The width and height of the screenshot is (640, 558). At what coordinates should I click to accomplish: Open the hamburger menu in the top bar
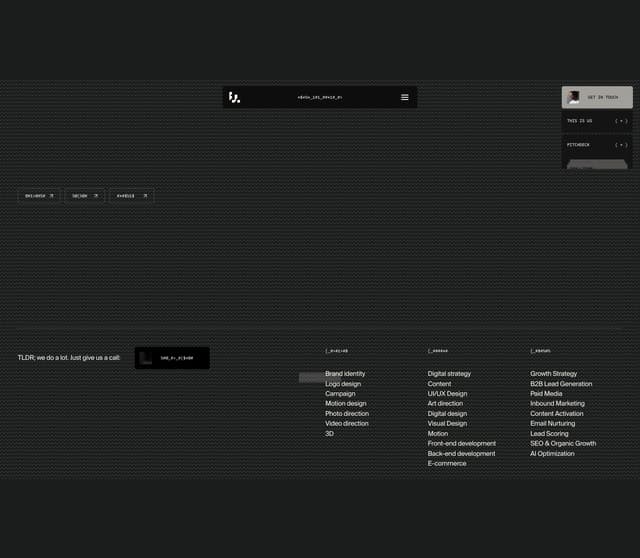point(404,97)
